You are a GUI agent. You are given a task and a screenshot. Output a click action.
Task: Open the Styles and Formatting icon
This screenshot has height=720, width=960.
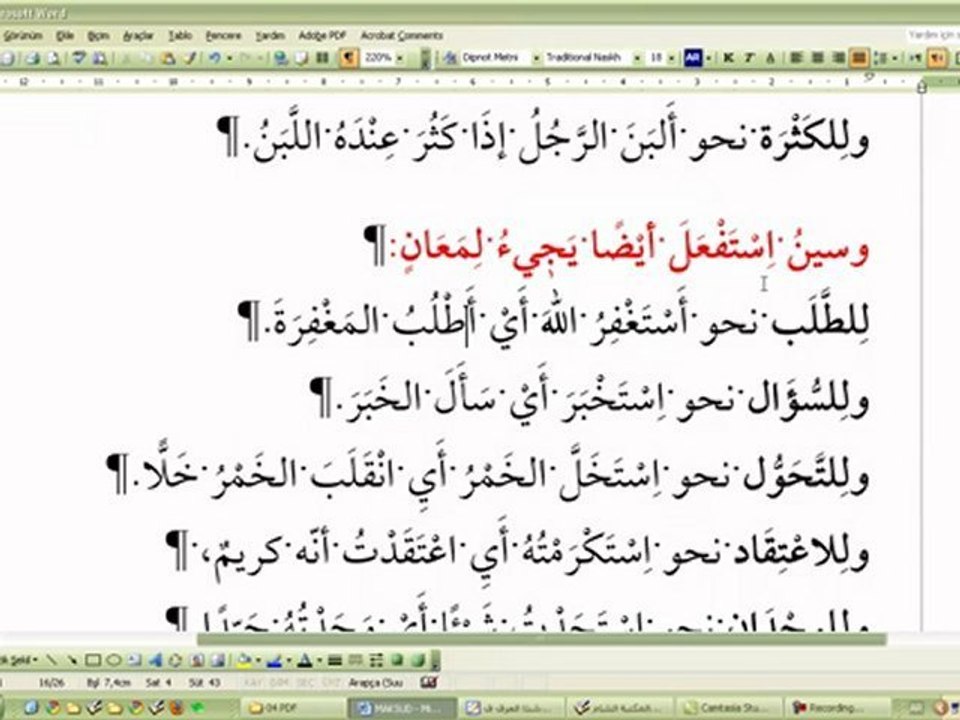451,58
